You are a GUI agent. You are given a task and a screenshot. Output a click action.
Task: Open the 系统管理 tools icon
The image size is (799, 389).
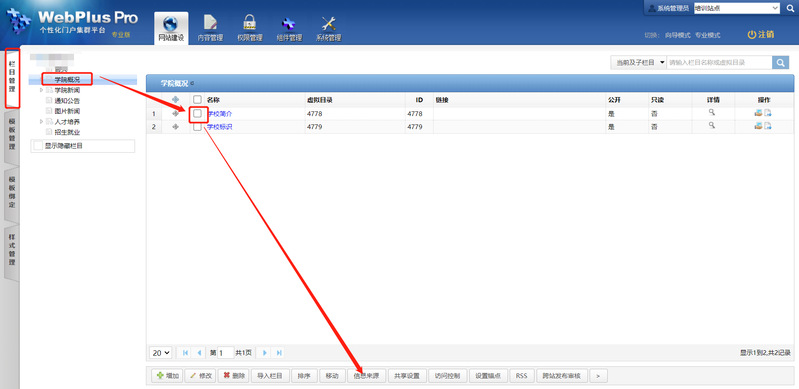pos(328,29)
